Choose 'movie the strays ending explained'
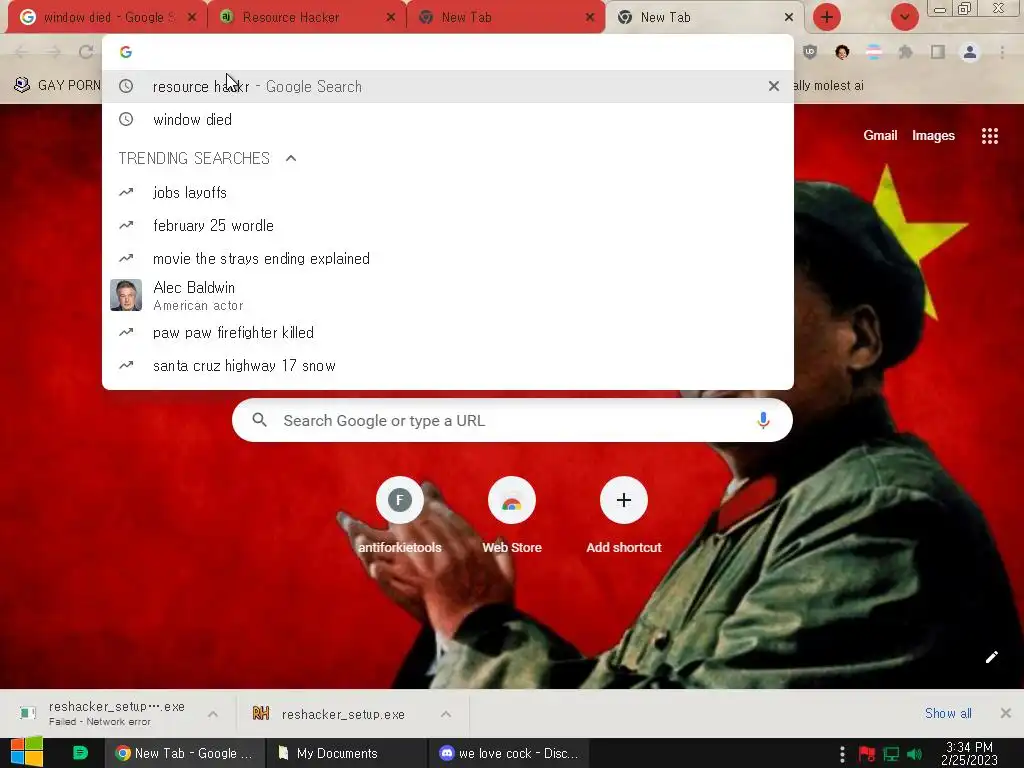The height and width of the screenshot is (768, 1024). click(448, 259)
